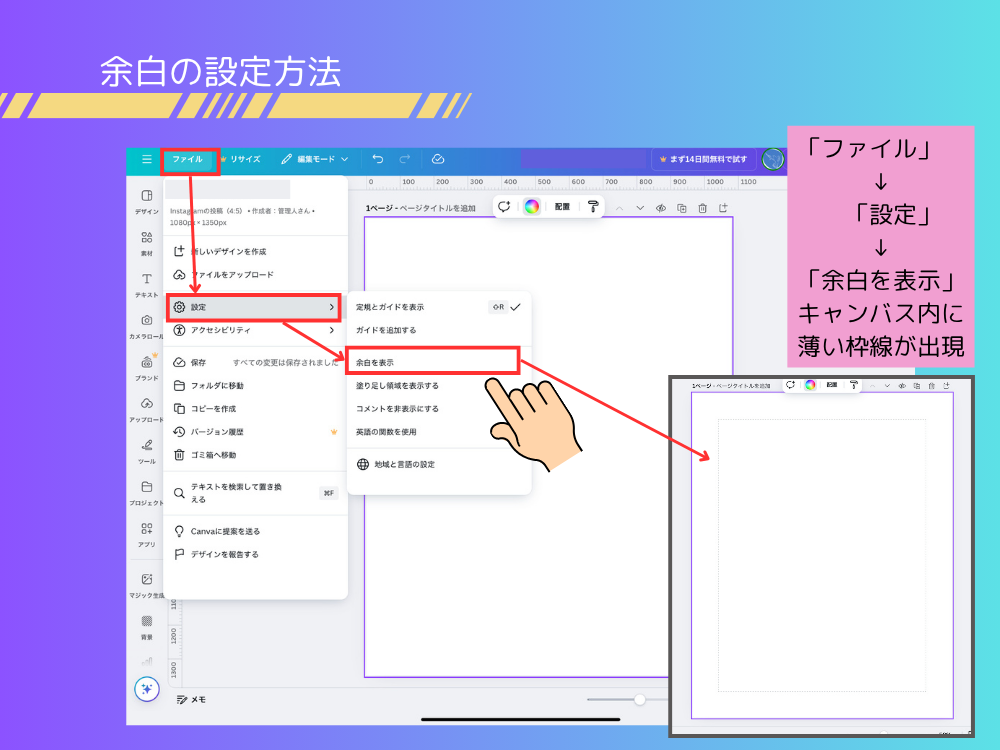1000x750 pixels.
Task: Expand the 設定 submenu
Action: tap(254, 307)
